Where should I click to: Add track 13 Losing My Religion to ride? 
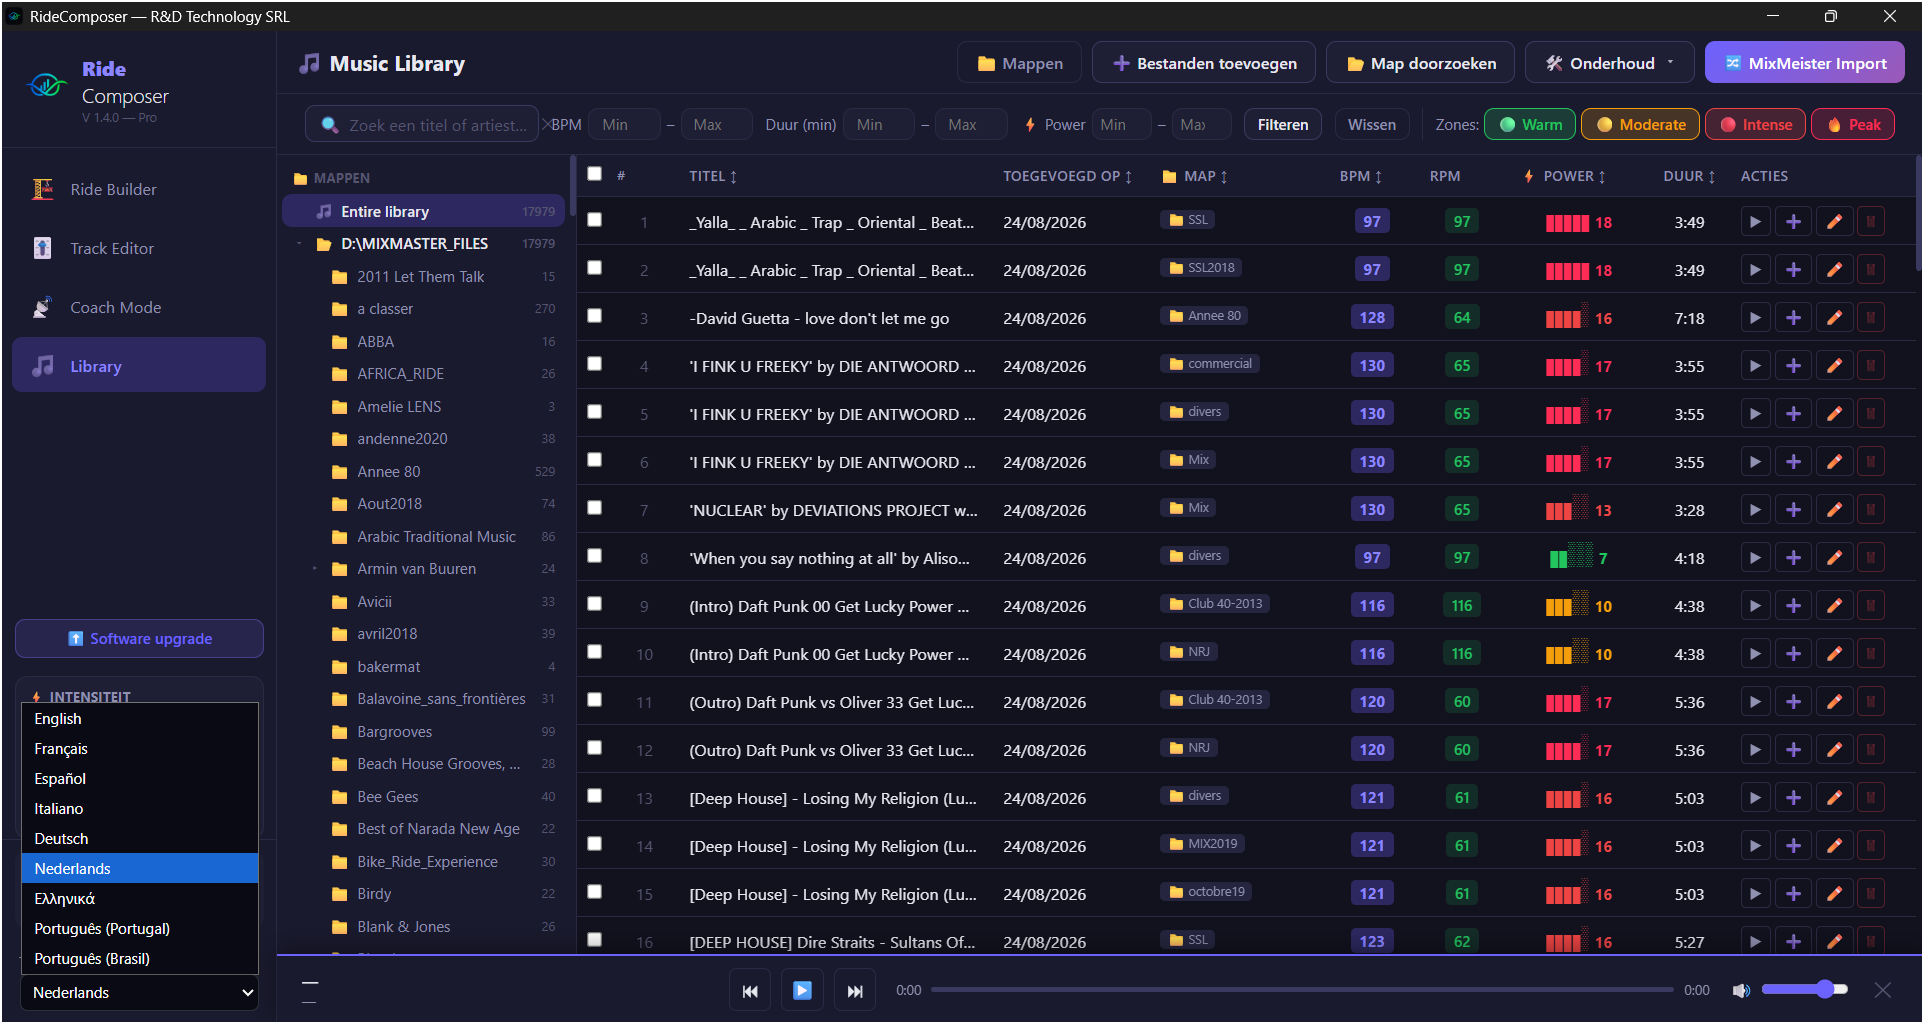[x=1793, y=798]
